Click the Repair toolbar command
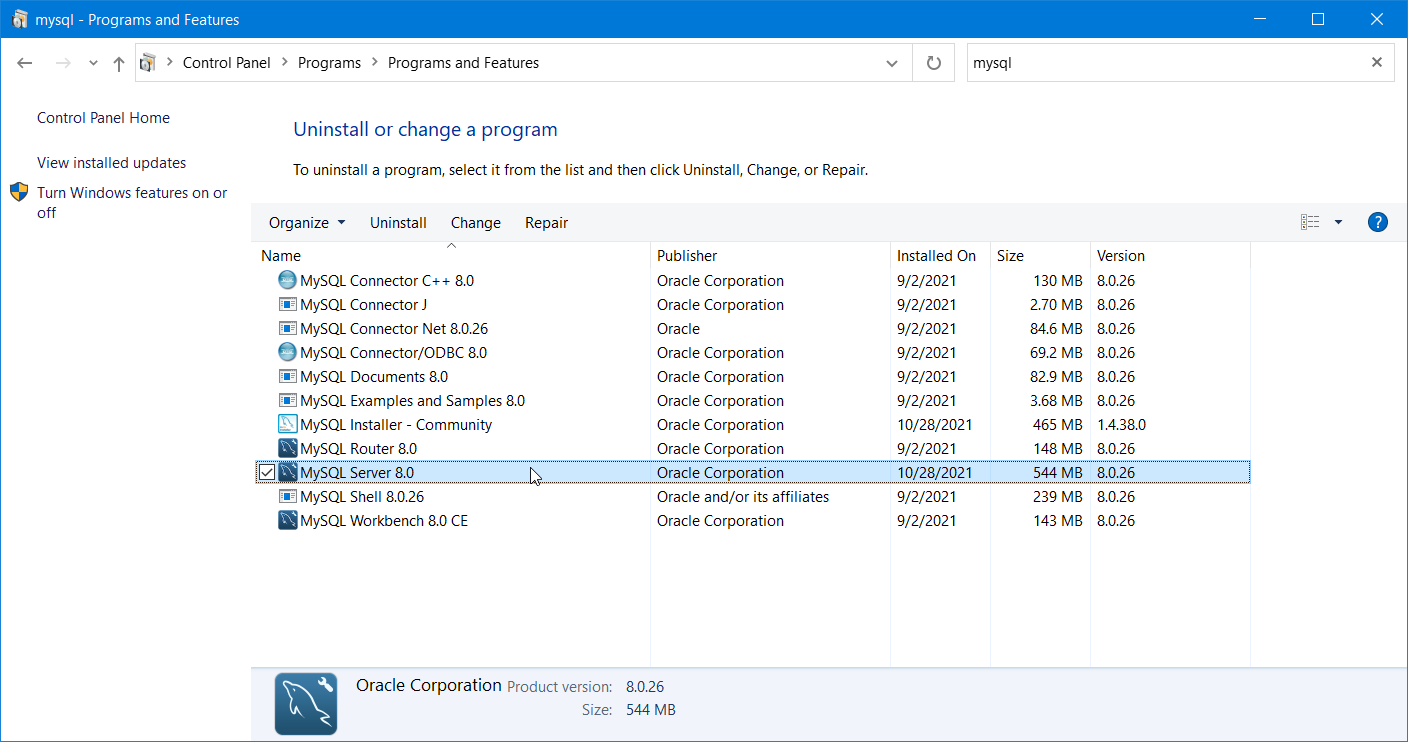1408x742 pixels. (x=546, y=223)
